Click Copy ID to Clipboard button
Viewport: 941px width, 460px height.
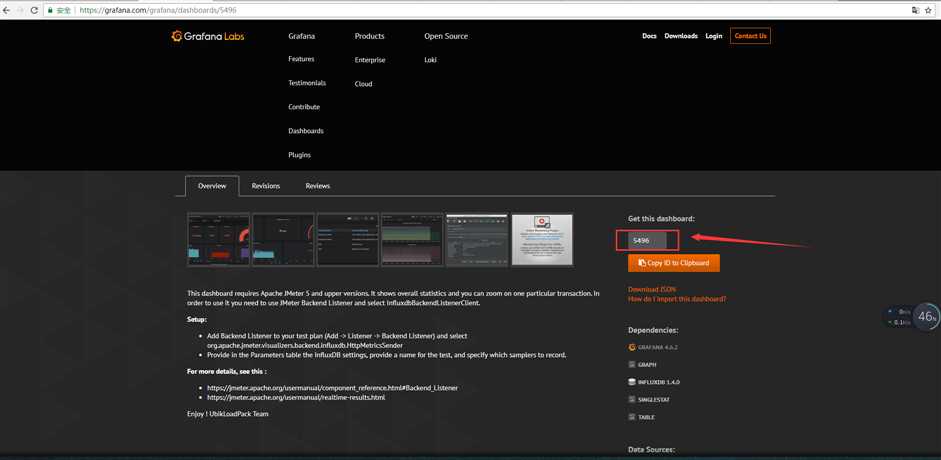coord(674,263)
